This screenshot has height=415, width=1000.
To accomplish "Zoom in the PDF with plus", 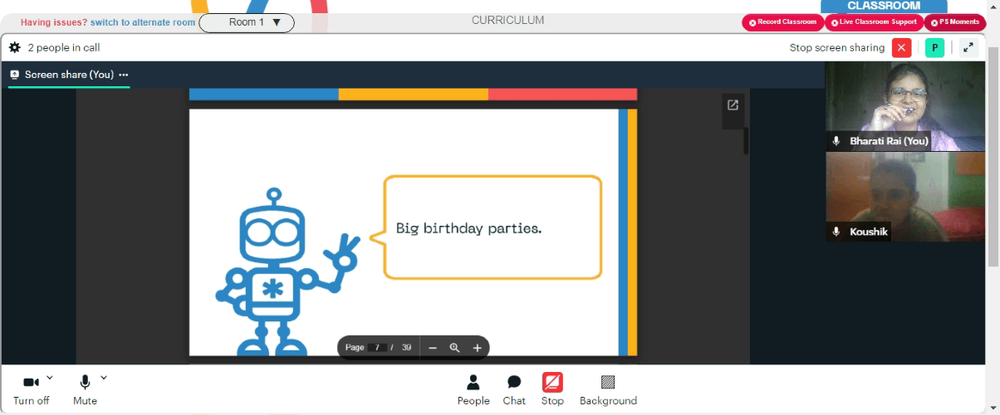I will click(x=477, y=347).
